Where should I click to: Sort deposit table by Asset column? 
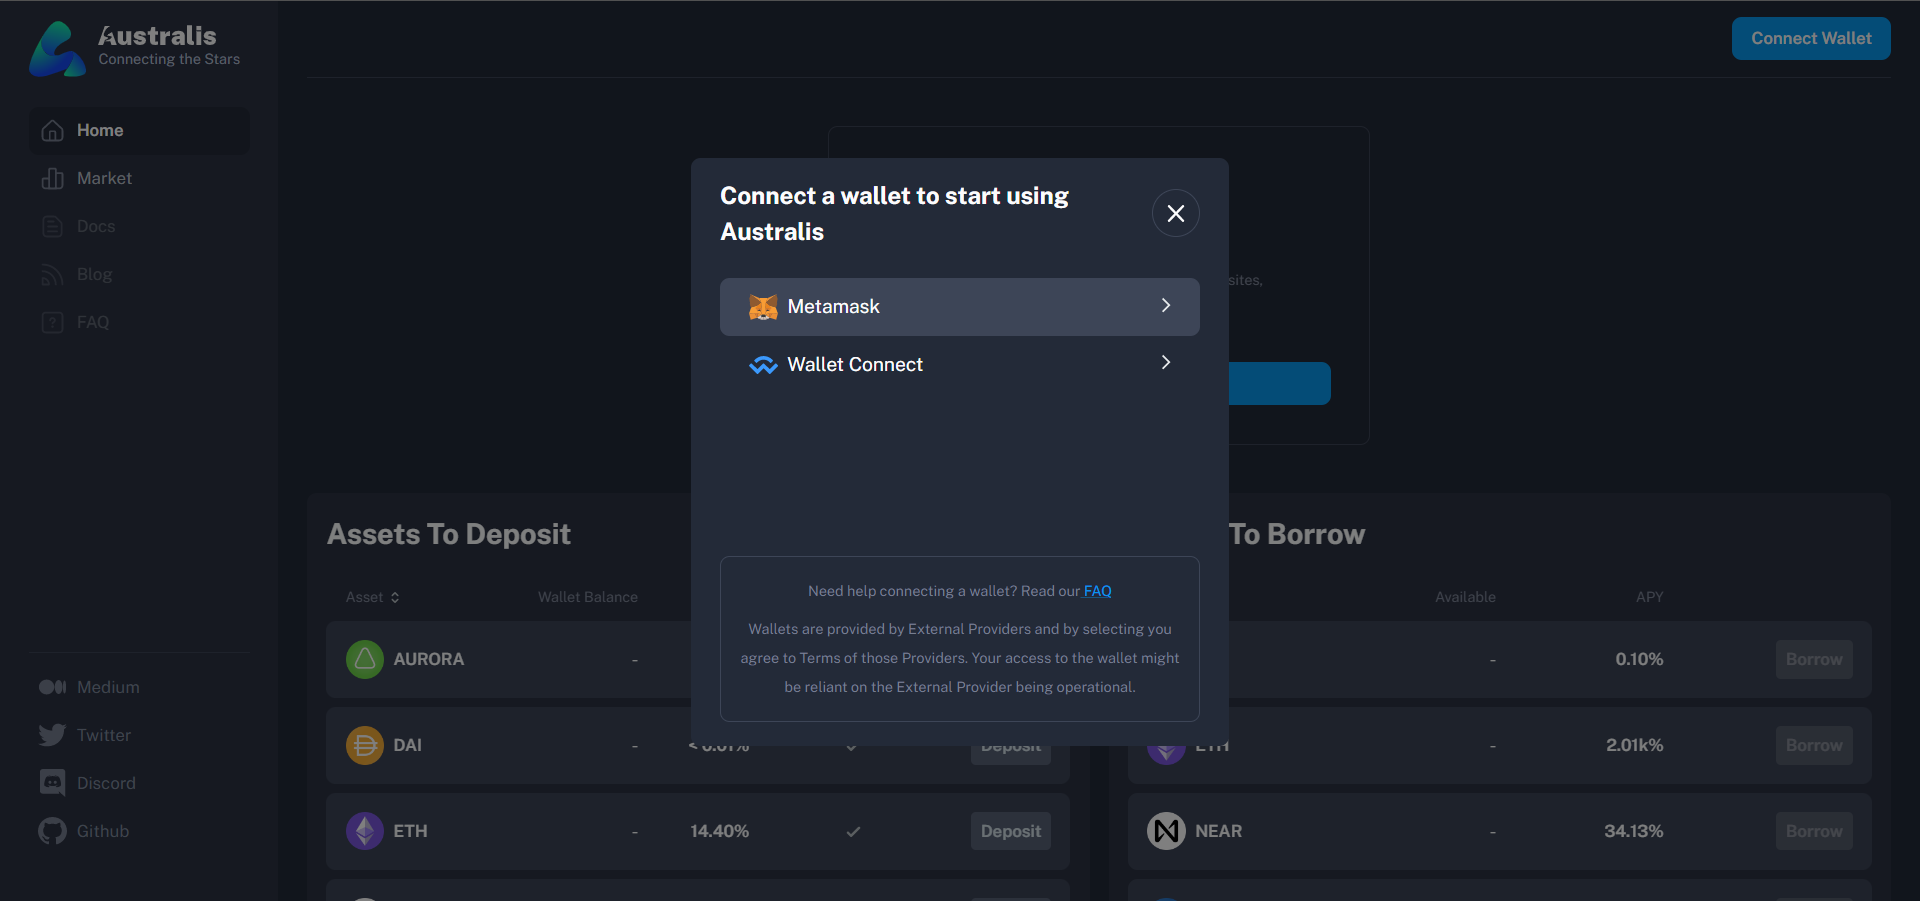click(x=373, y=597)
